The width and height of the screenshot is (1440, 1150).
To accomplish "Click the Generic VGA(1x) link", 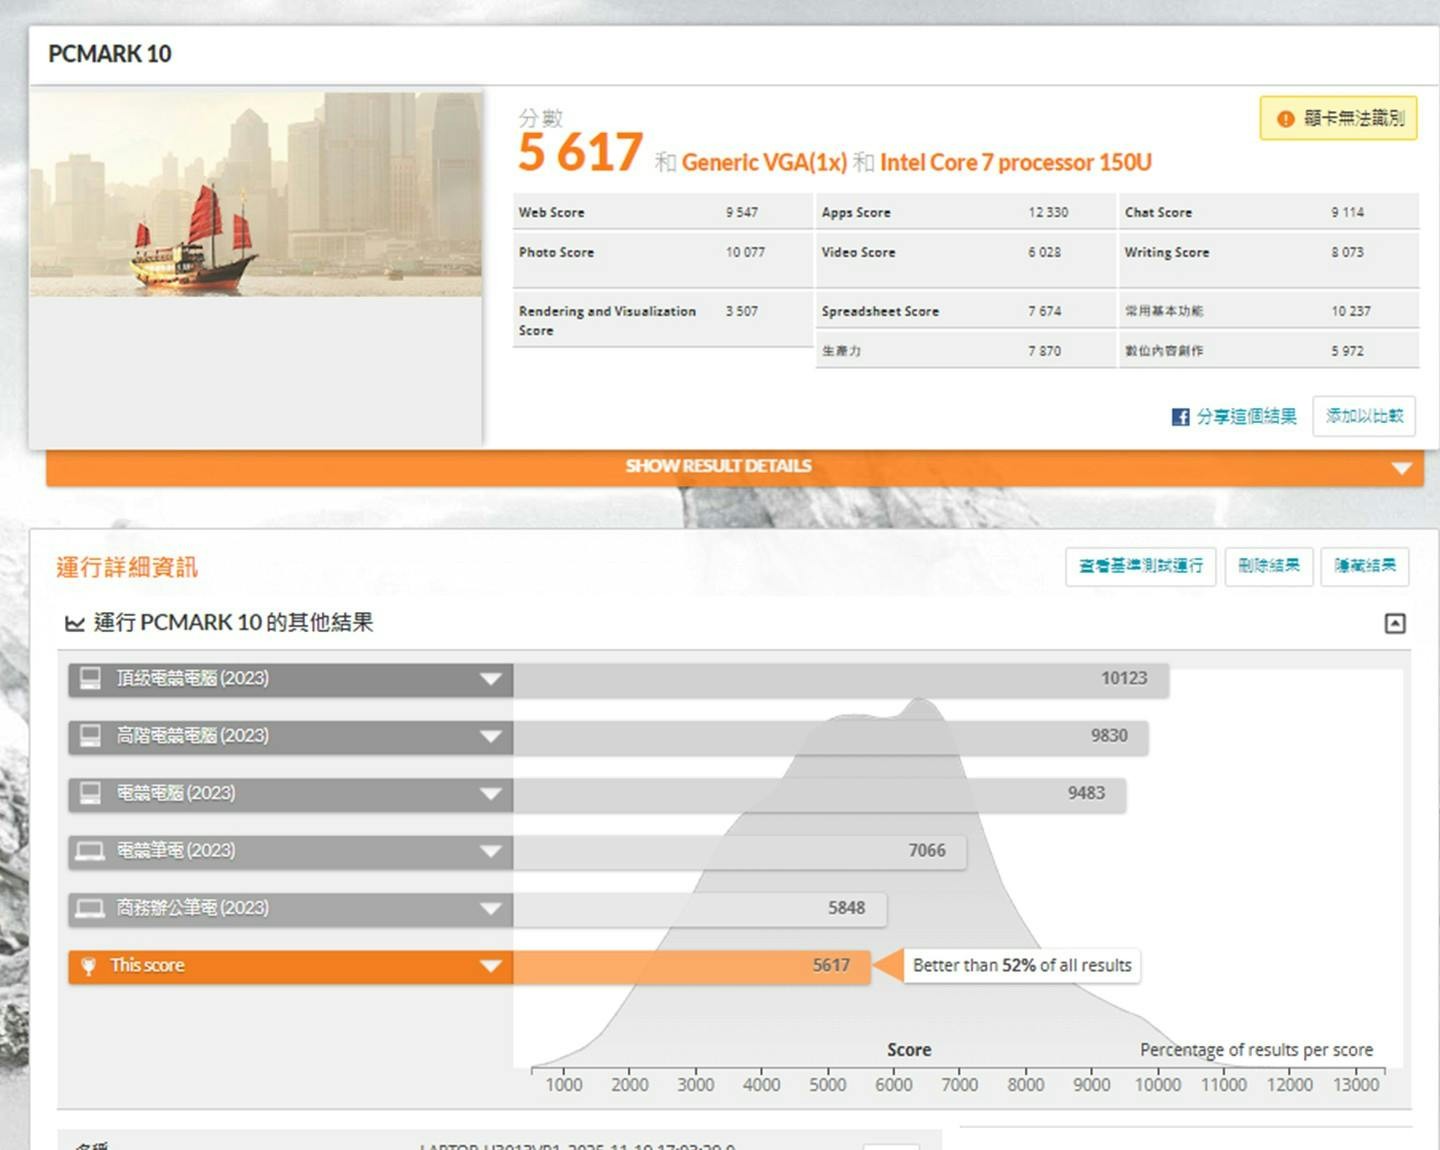I will pos(764,162).
